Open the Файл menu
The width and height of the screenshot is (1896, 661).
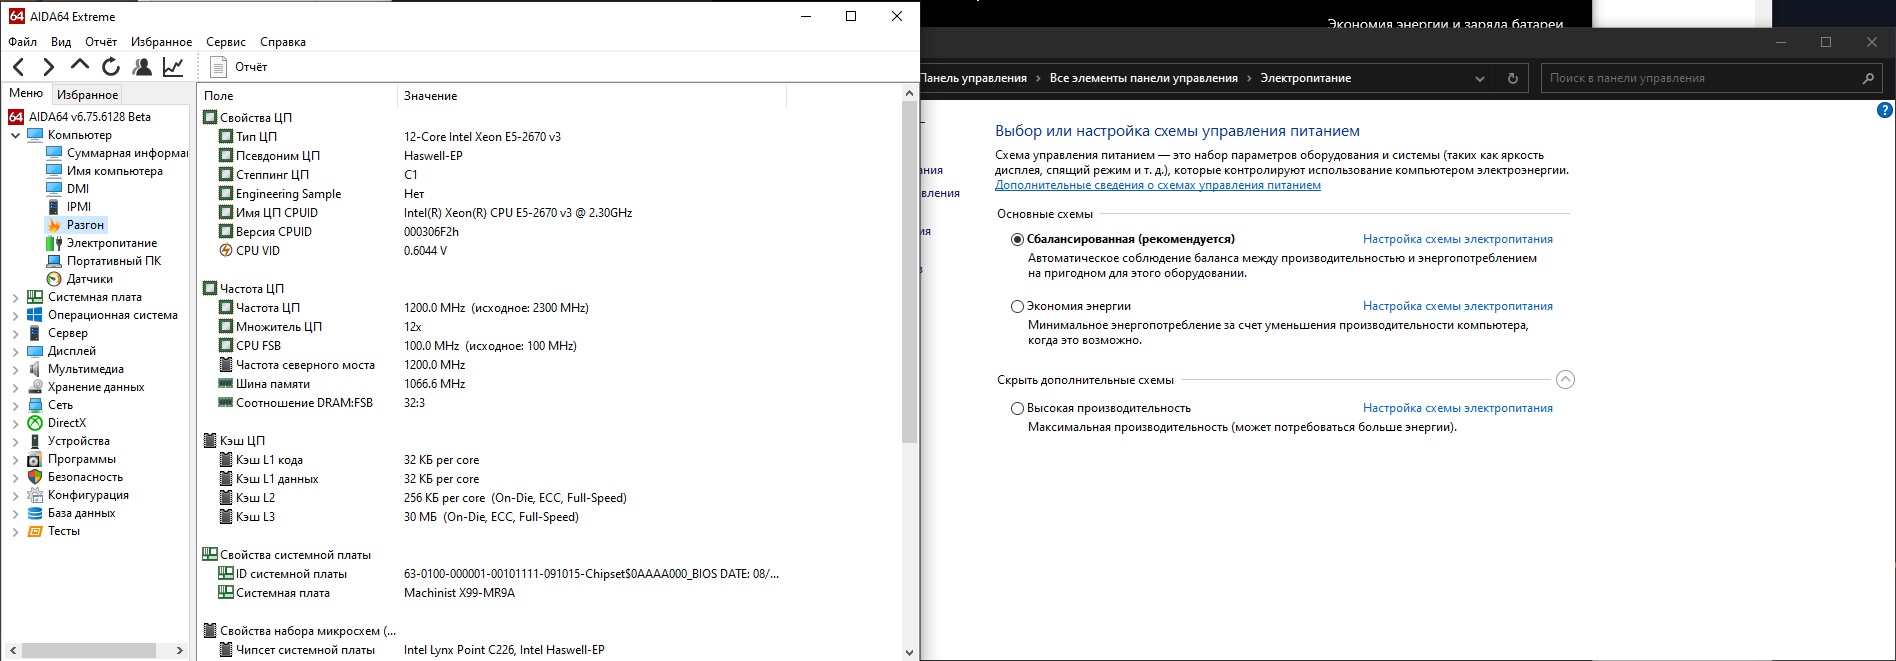pos(22,42)
